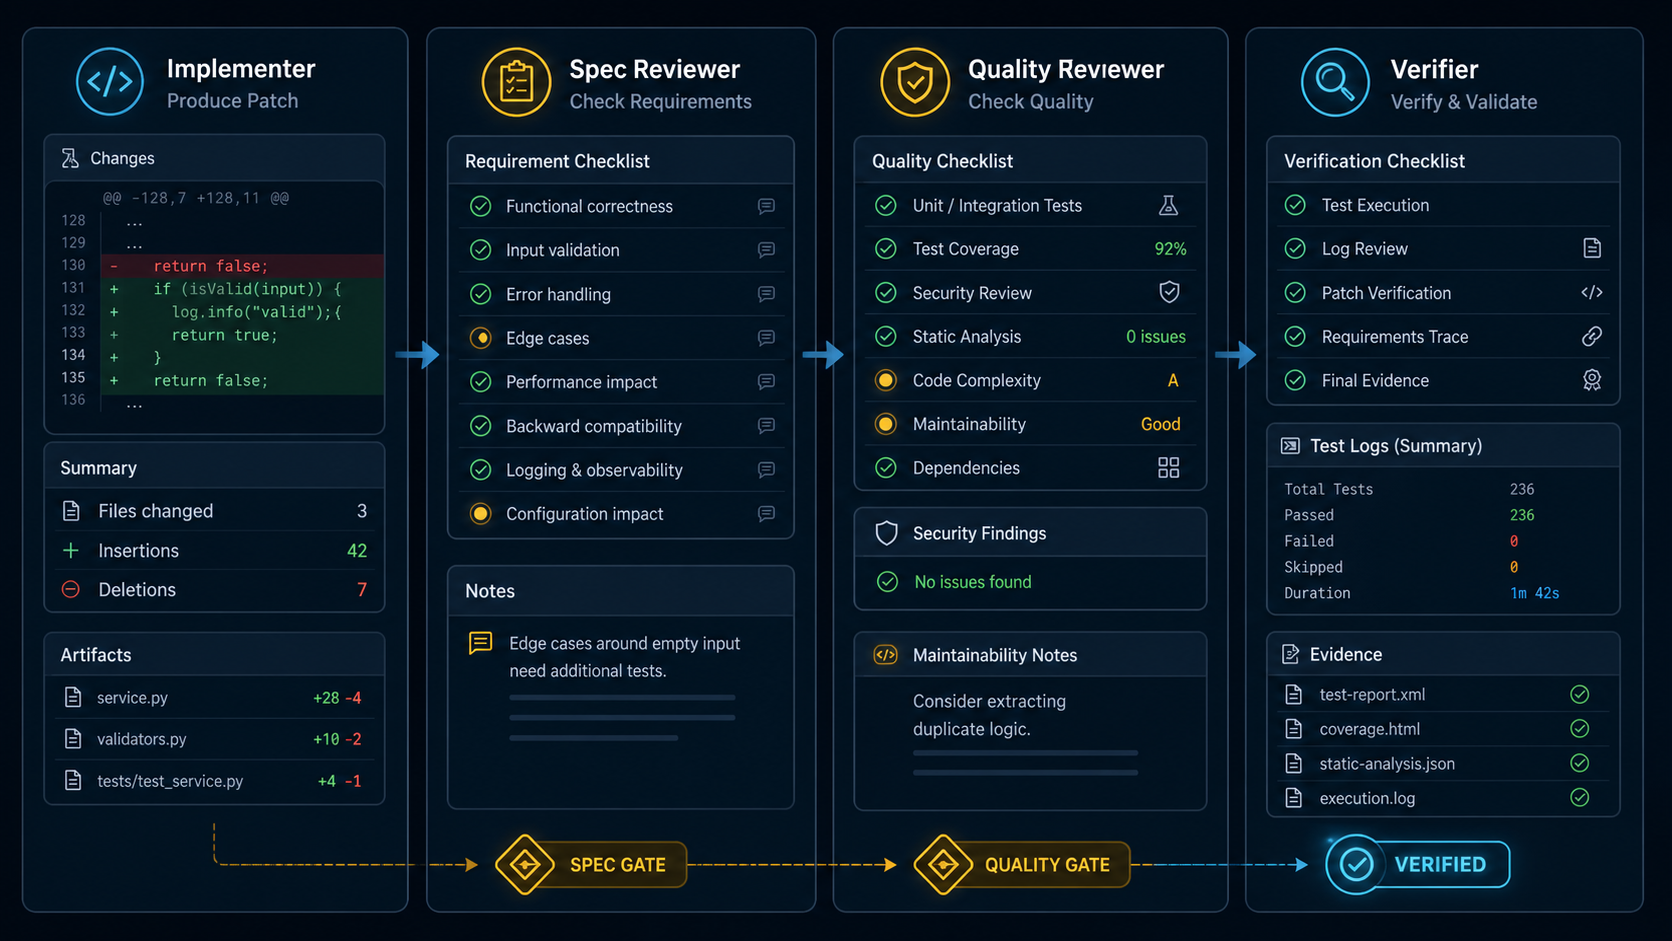1672x941 pixels.
Task: Click the Spec Reviewer clipboard icon
Action: 516,82
